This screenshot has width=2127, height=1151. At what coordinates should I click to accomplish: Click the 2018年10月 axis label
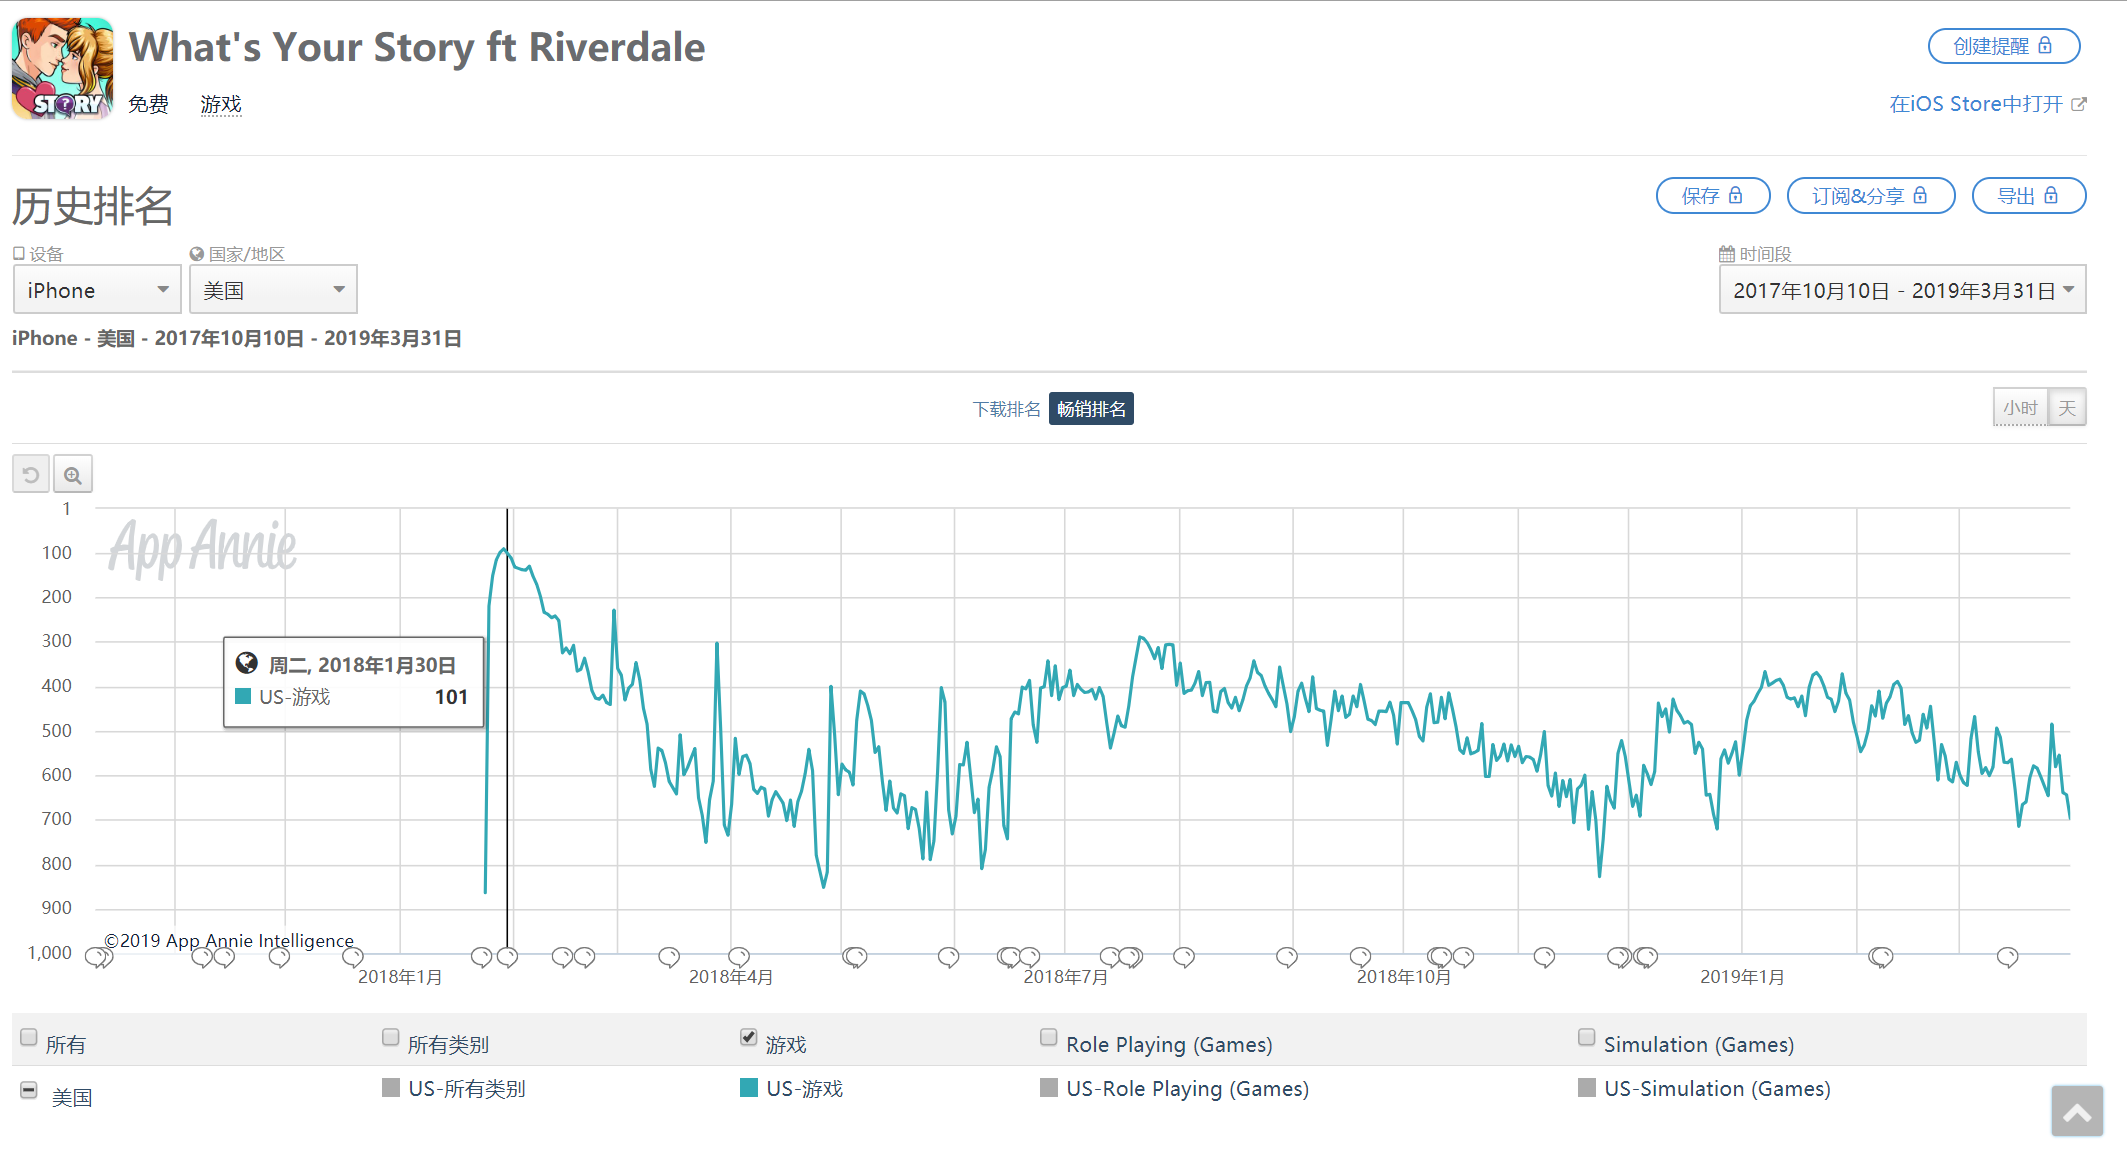point(1404,977)
